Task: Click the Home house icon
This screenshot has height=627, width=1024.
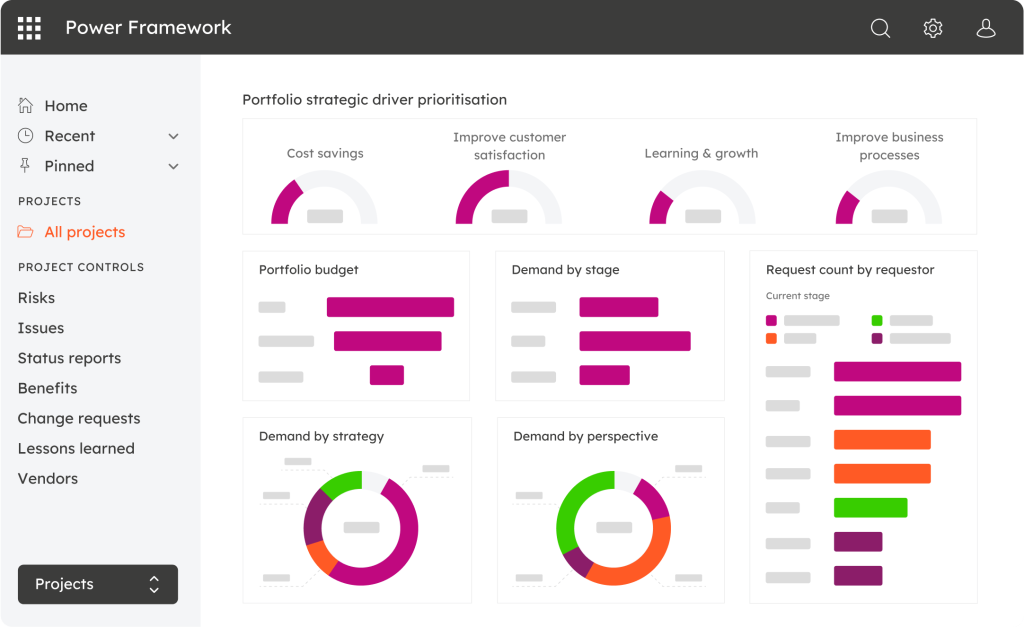Action: coord(26,106)
